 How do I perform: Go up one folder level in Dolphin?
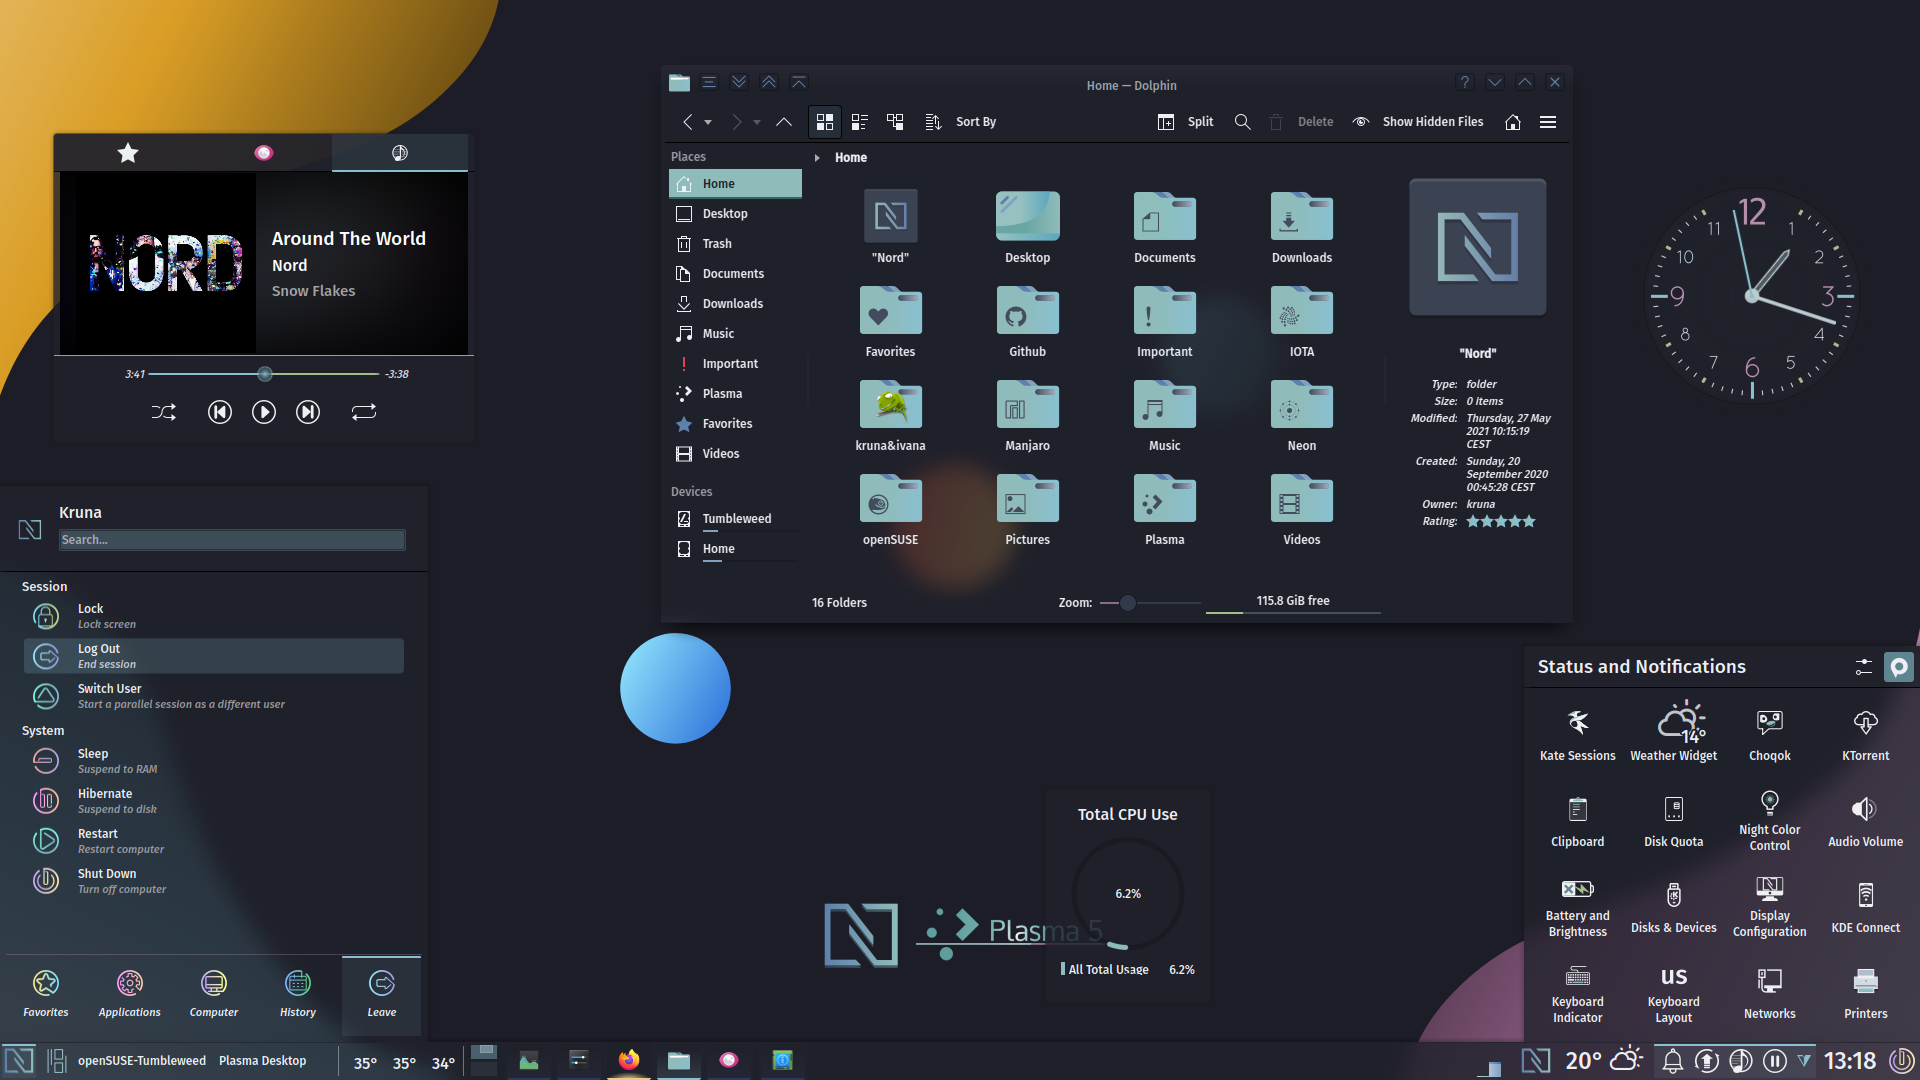point(784,122)
